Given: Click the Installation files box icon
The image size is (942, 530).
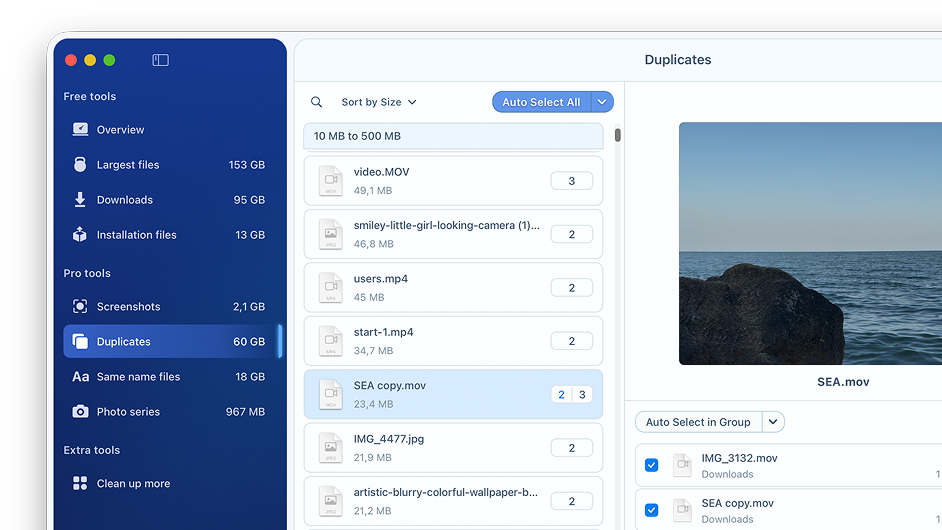Looking at the screenshot, I should (80, 234).
